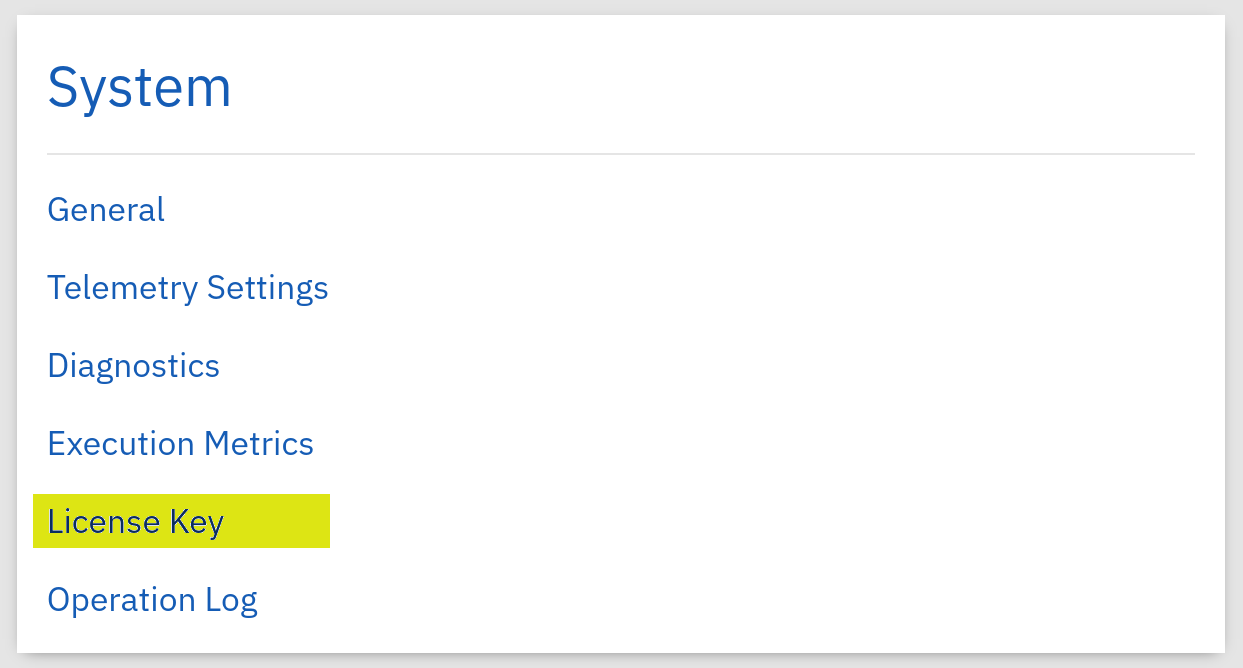1243x668 pixels.
Task: Select General from the System menu
Action: click(x=105, y=210)
